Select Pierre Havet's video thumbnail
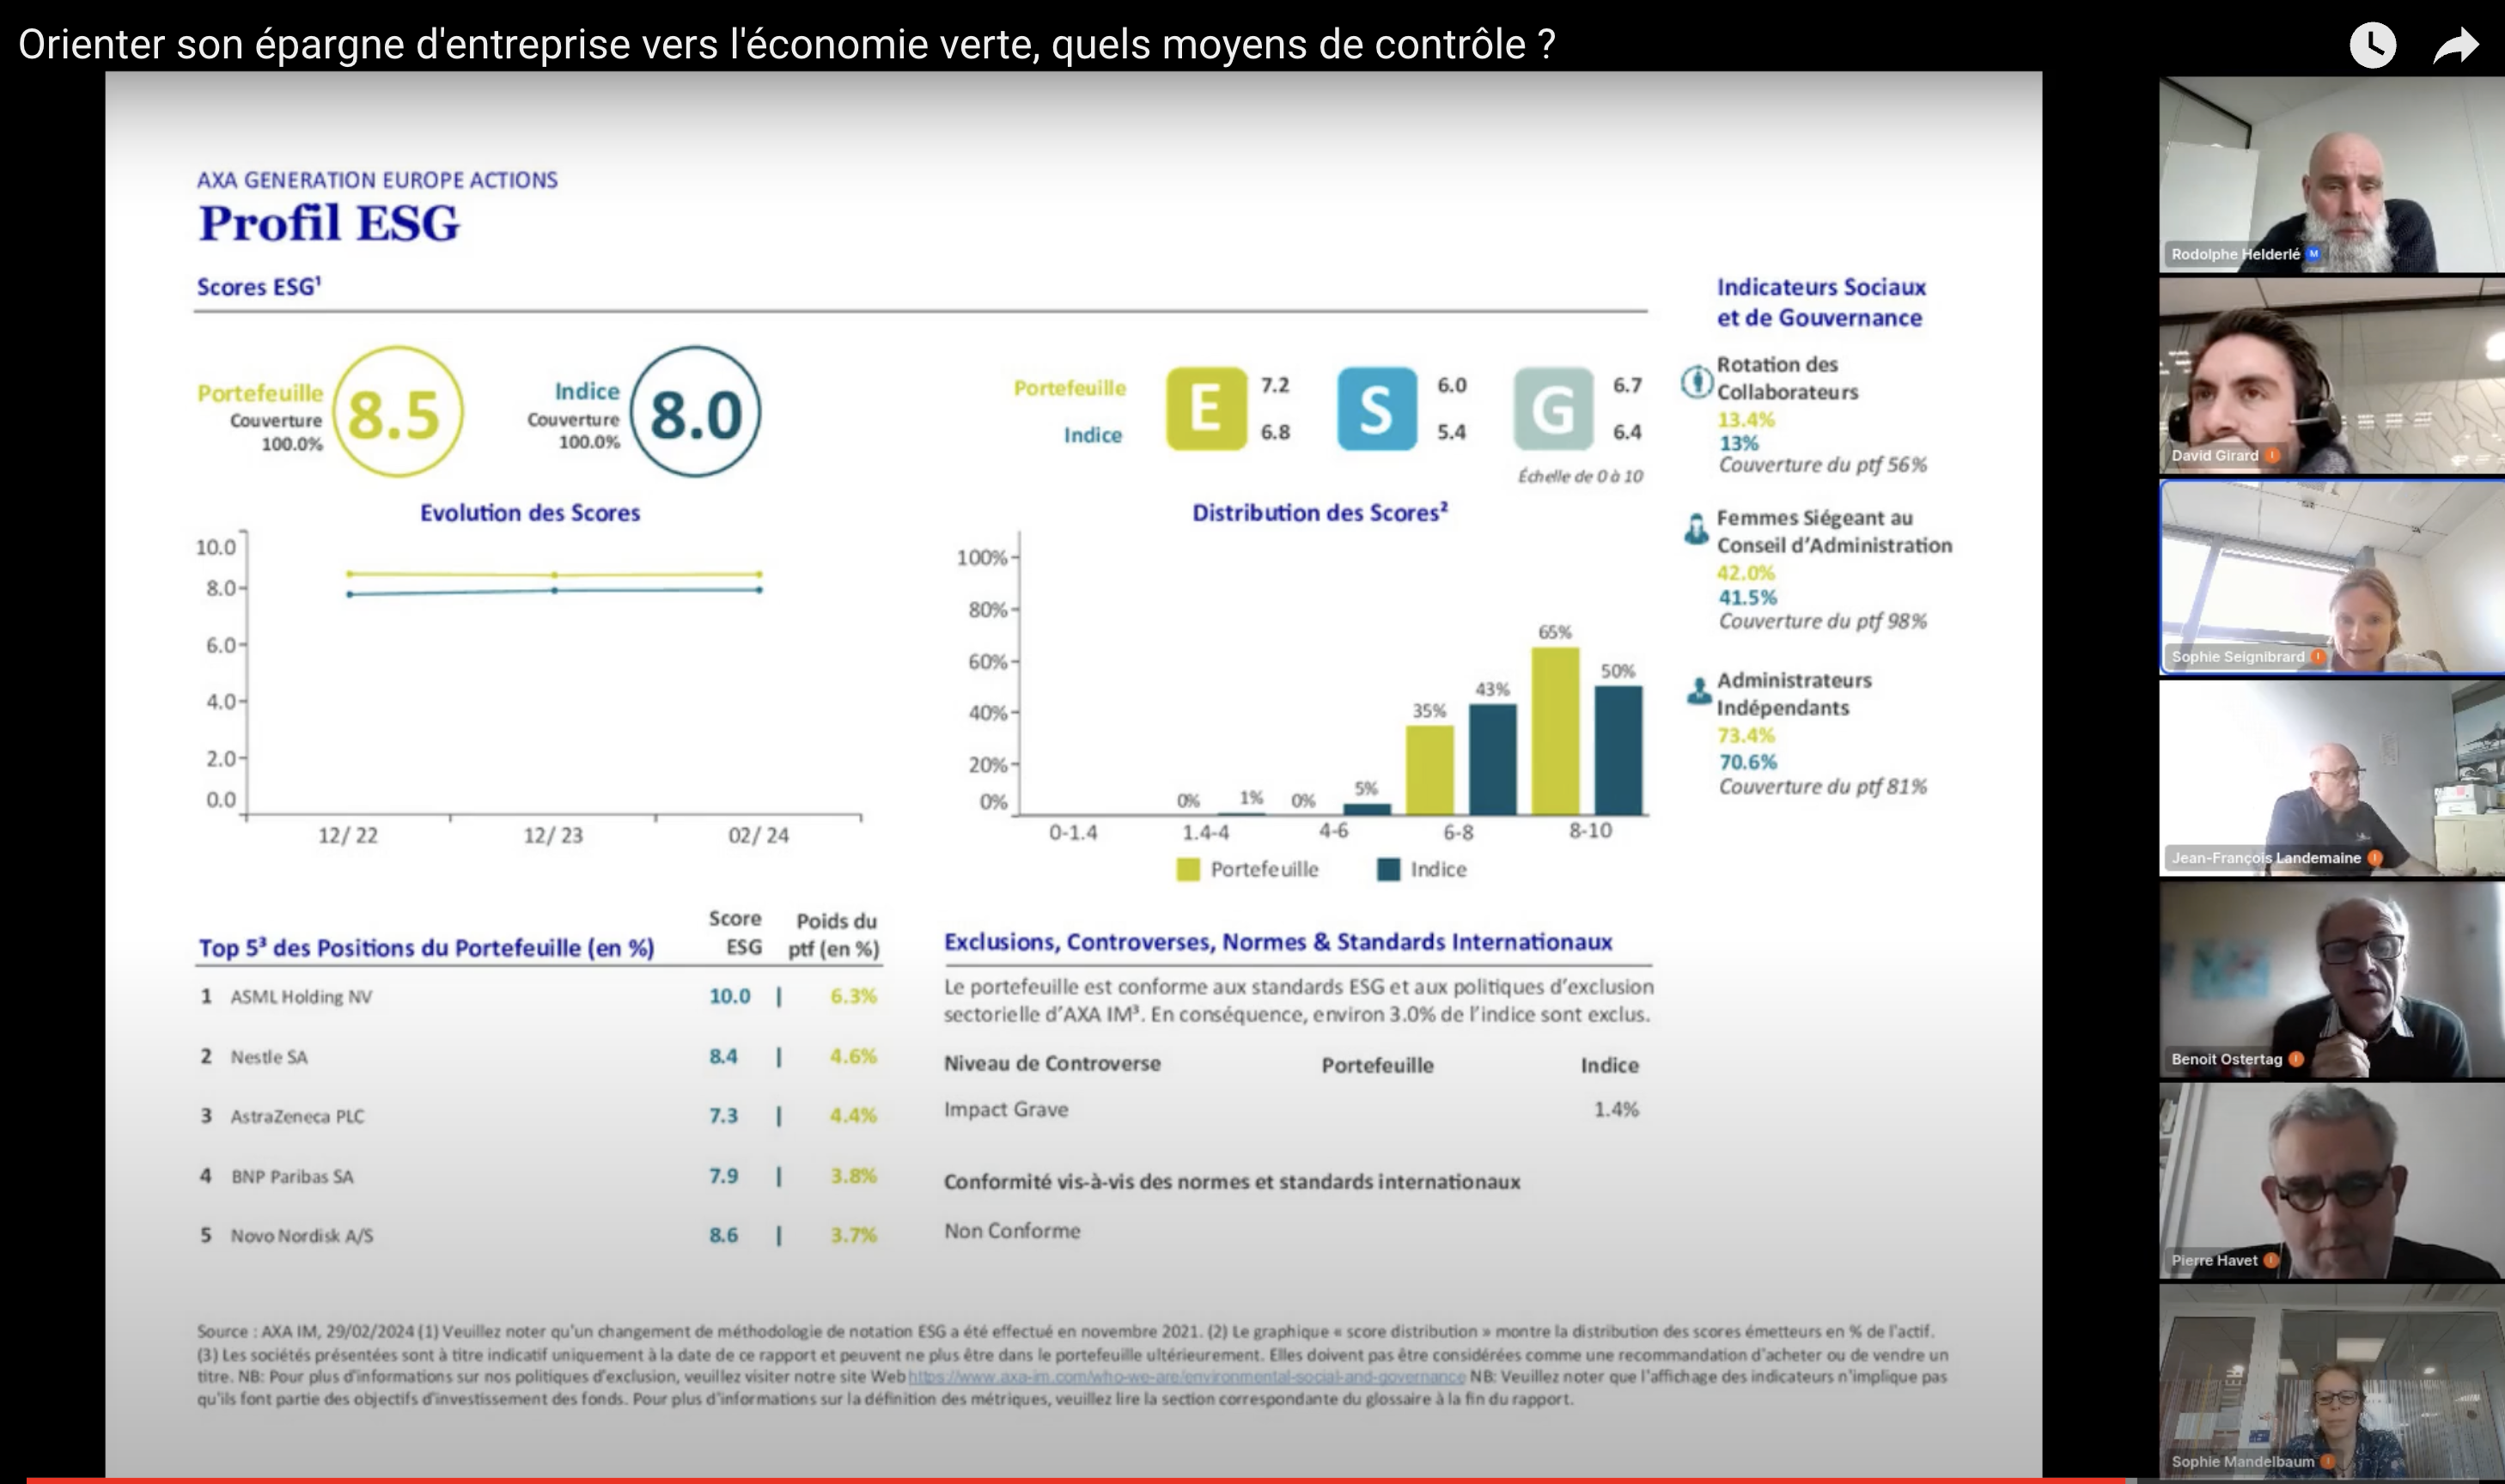 pyautogui.click(x=2331, y=1181)
